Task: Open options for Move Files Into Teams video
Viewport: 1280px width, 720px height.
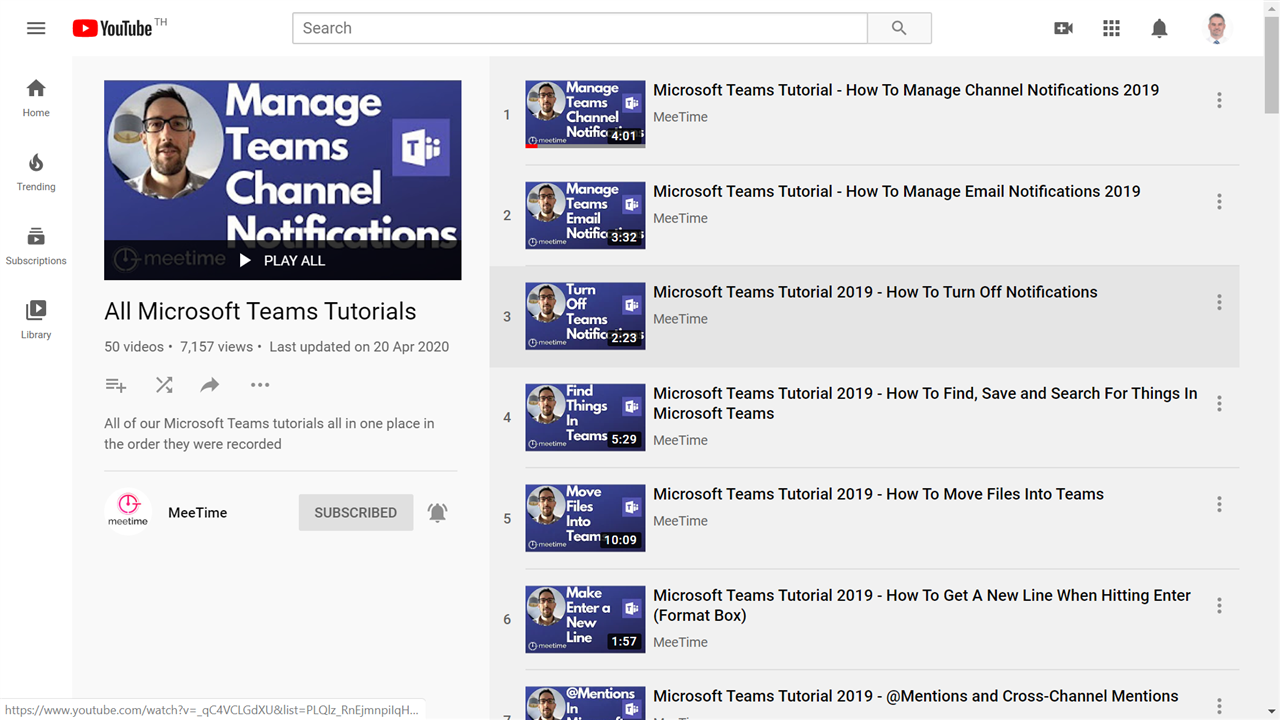Action: tap(1219, 504)
